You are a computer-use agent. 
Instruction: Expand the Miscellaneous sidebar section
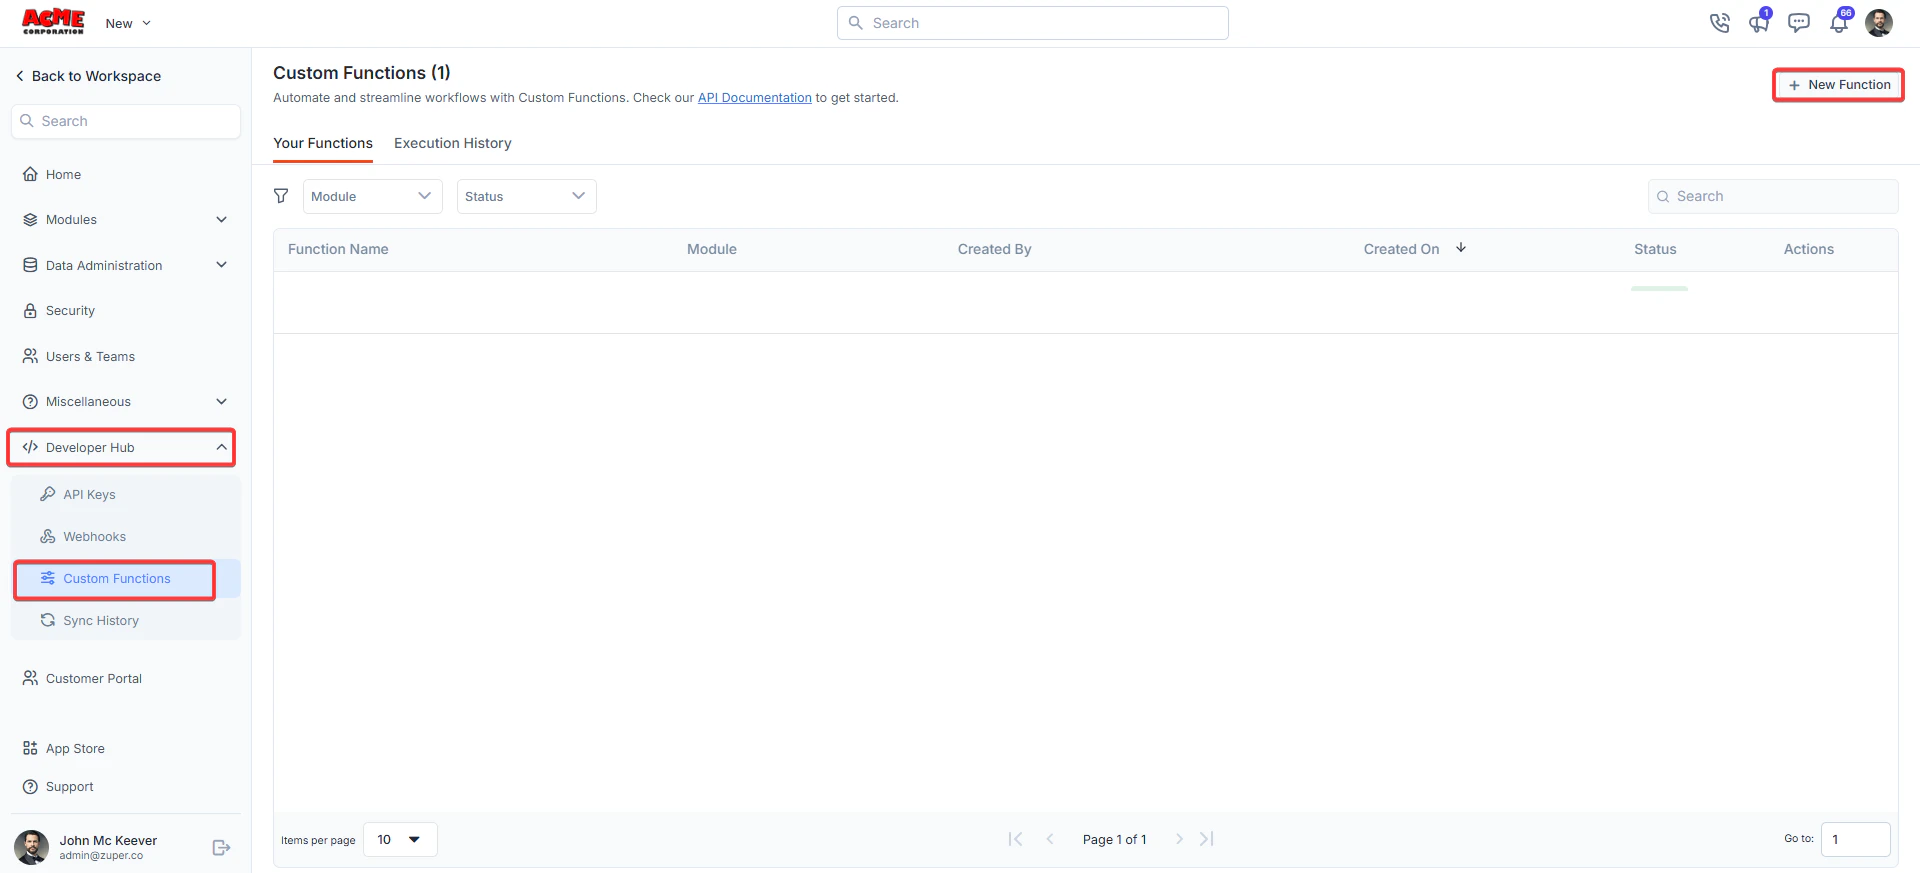pyautogui.click(x=221, y=402)
